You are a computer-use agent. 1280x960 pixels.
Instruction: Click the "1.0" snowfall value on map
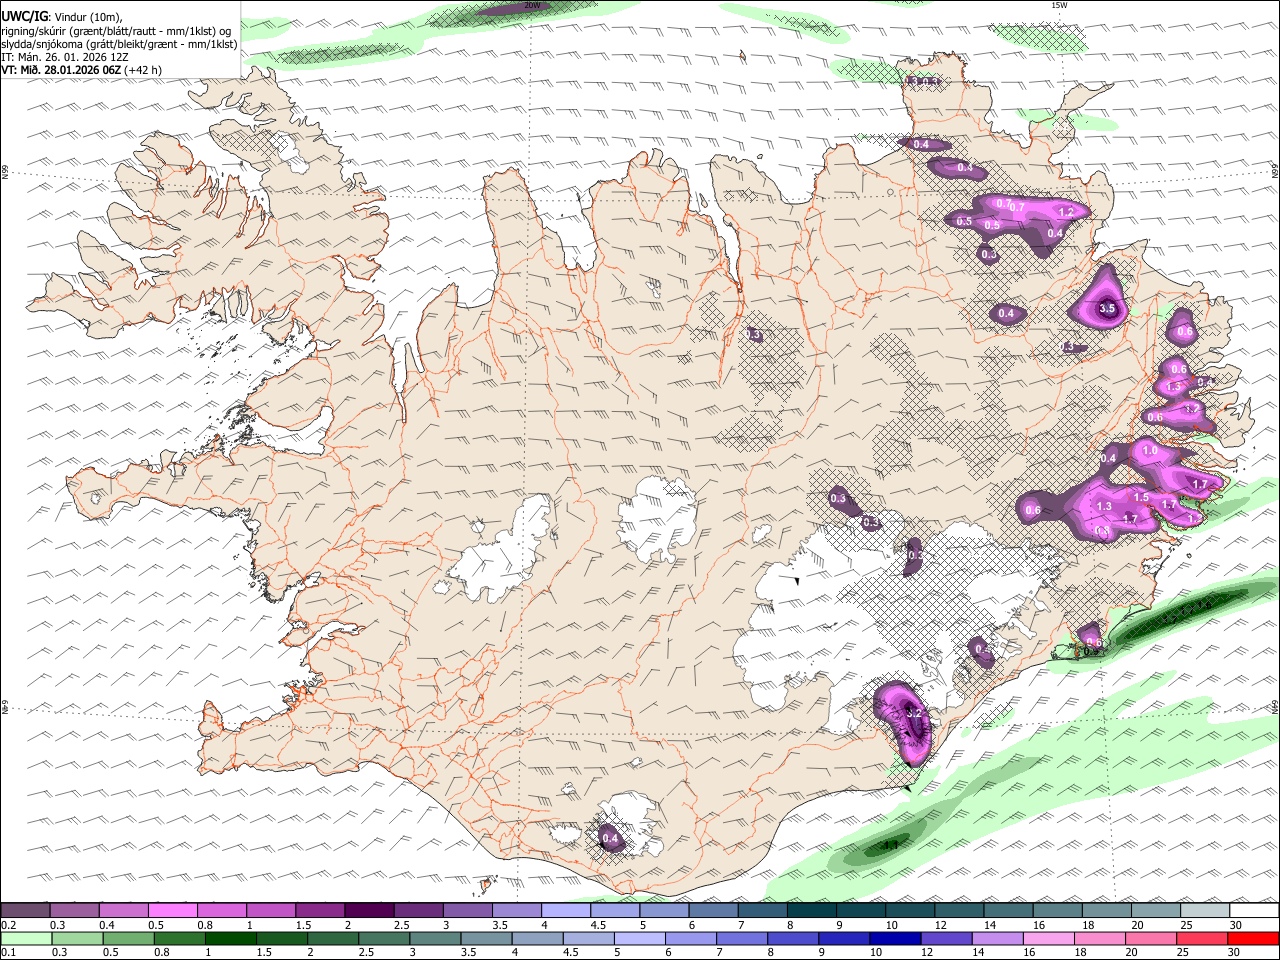(x=1150, y=452)
